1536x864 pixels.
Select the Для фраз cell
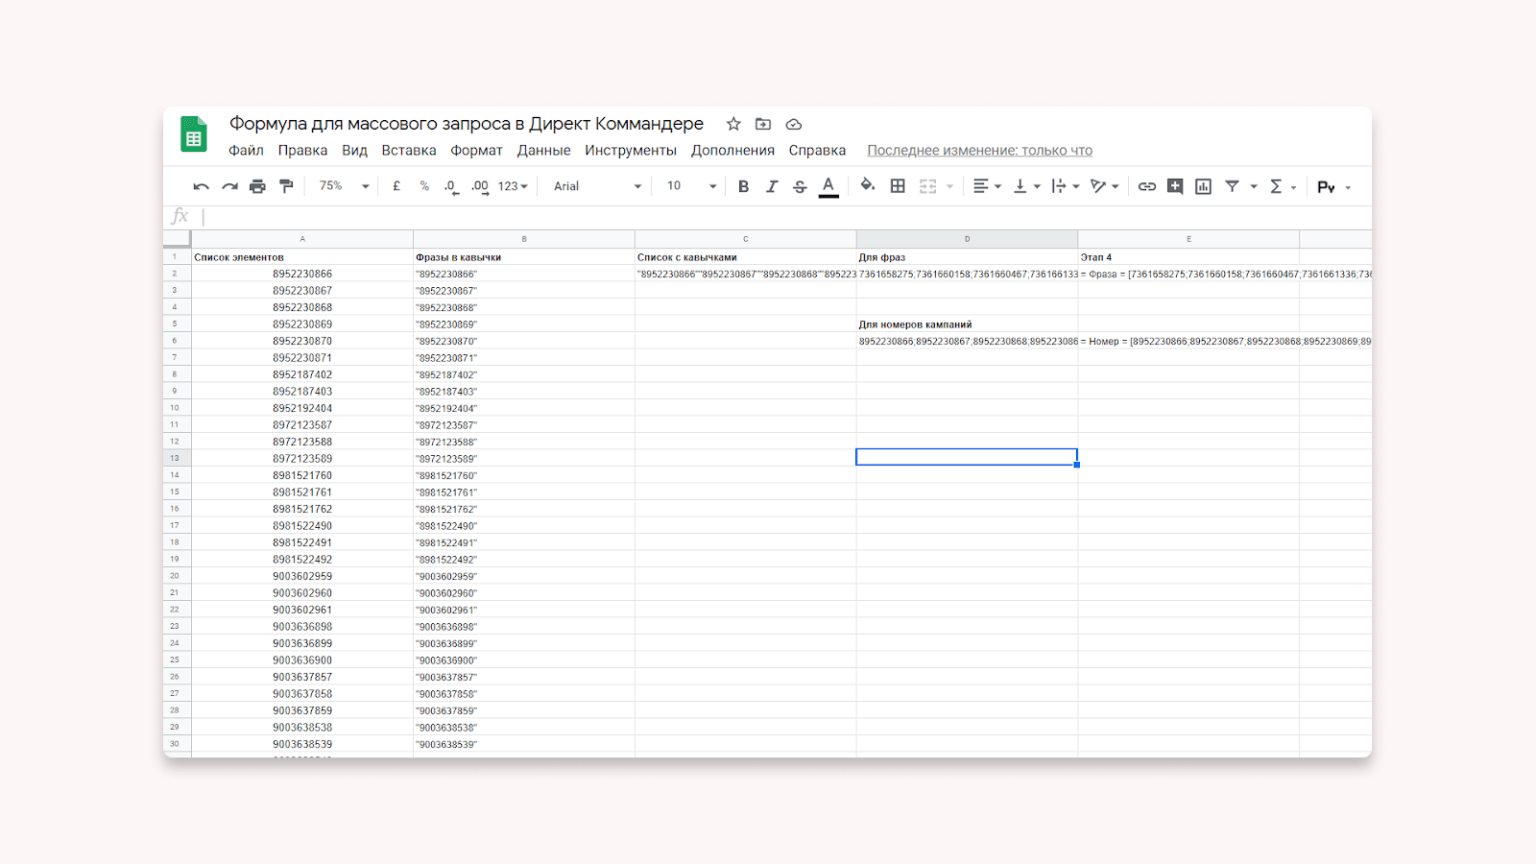(967, 257)
